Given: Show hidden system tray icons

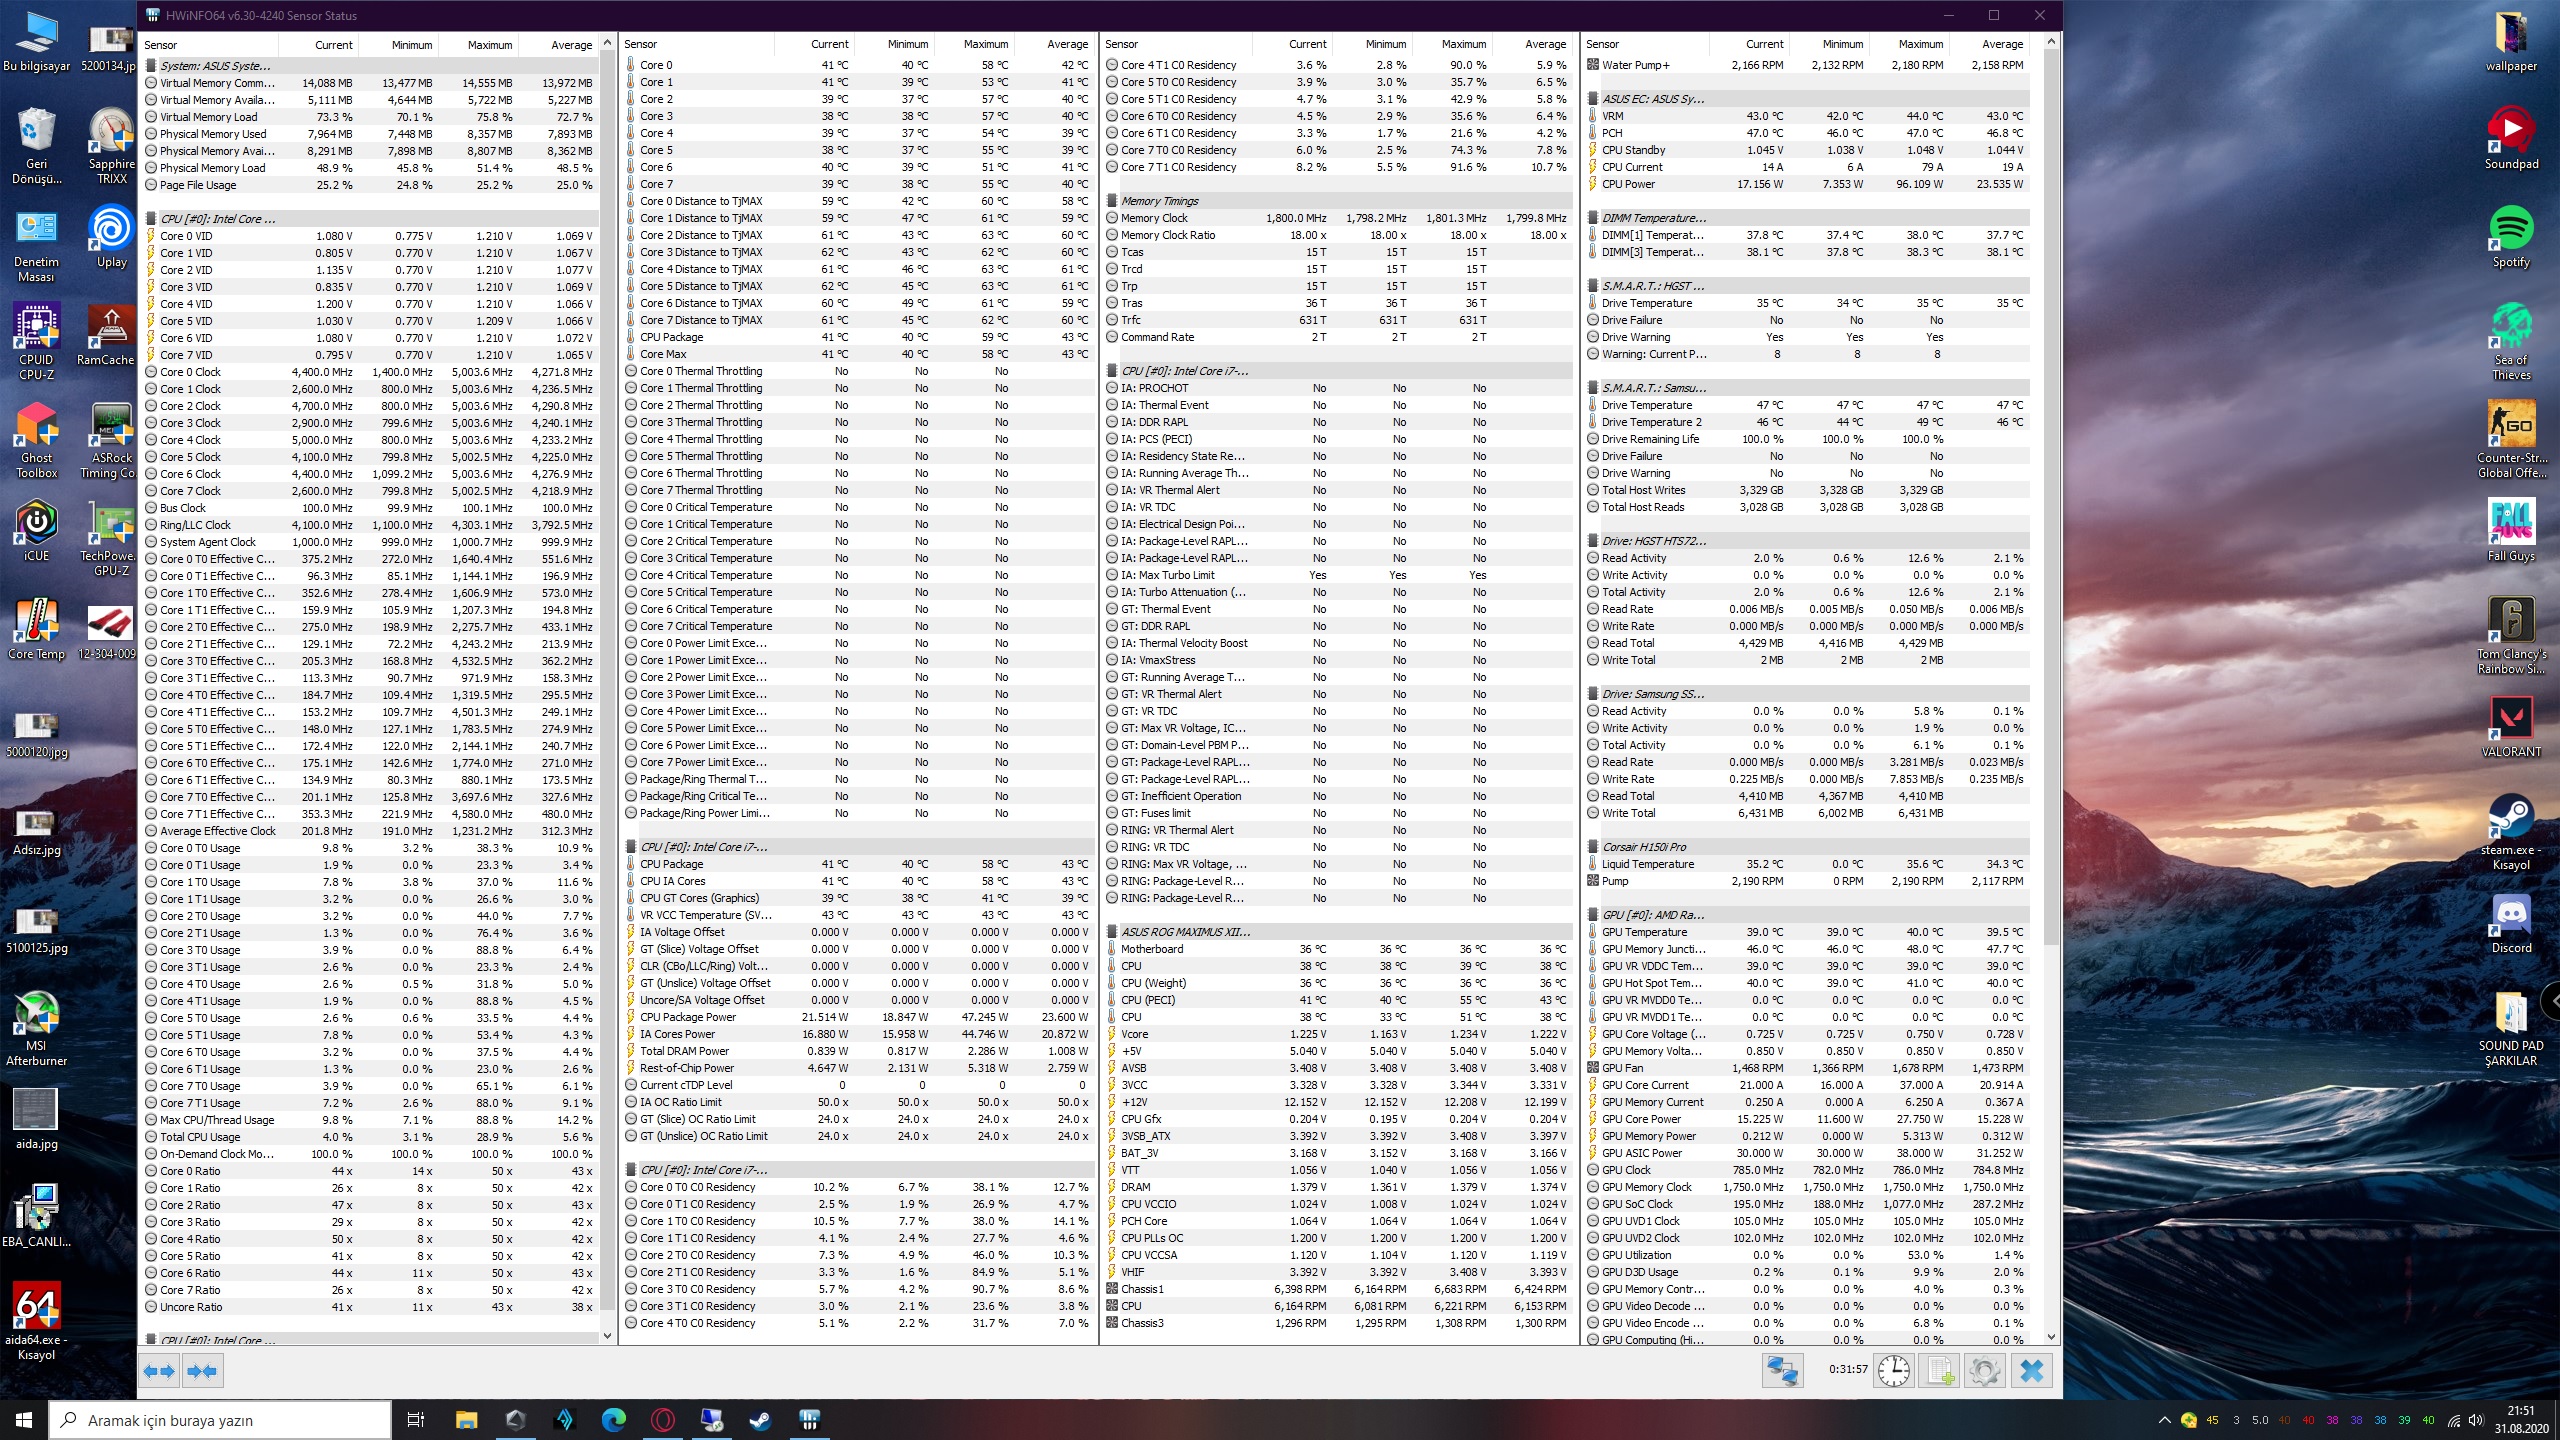Looking at the screenshot, I should coord(2164,1420).
